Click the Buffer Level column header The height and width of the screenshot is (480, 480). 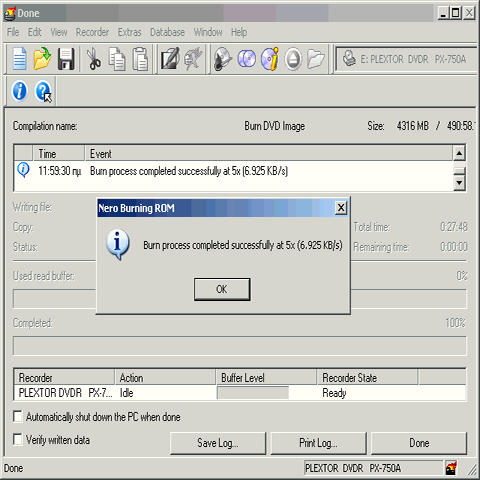266,378
